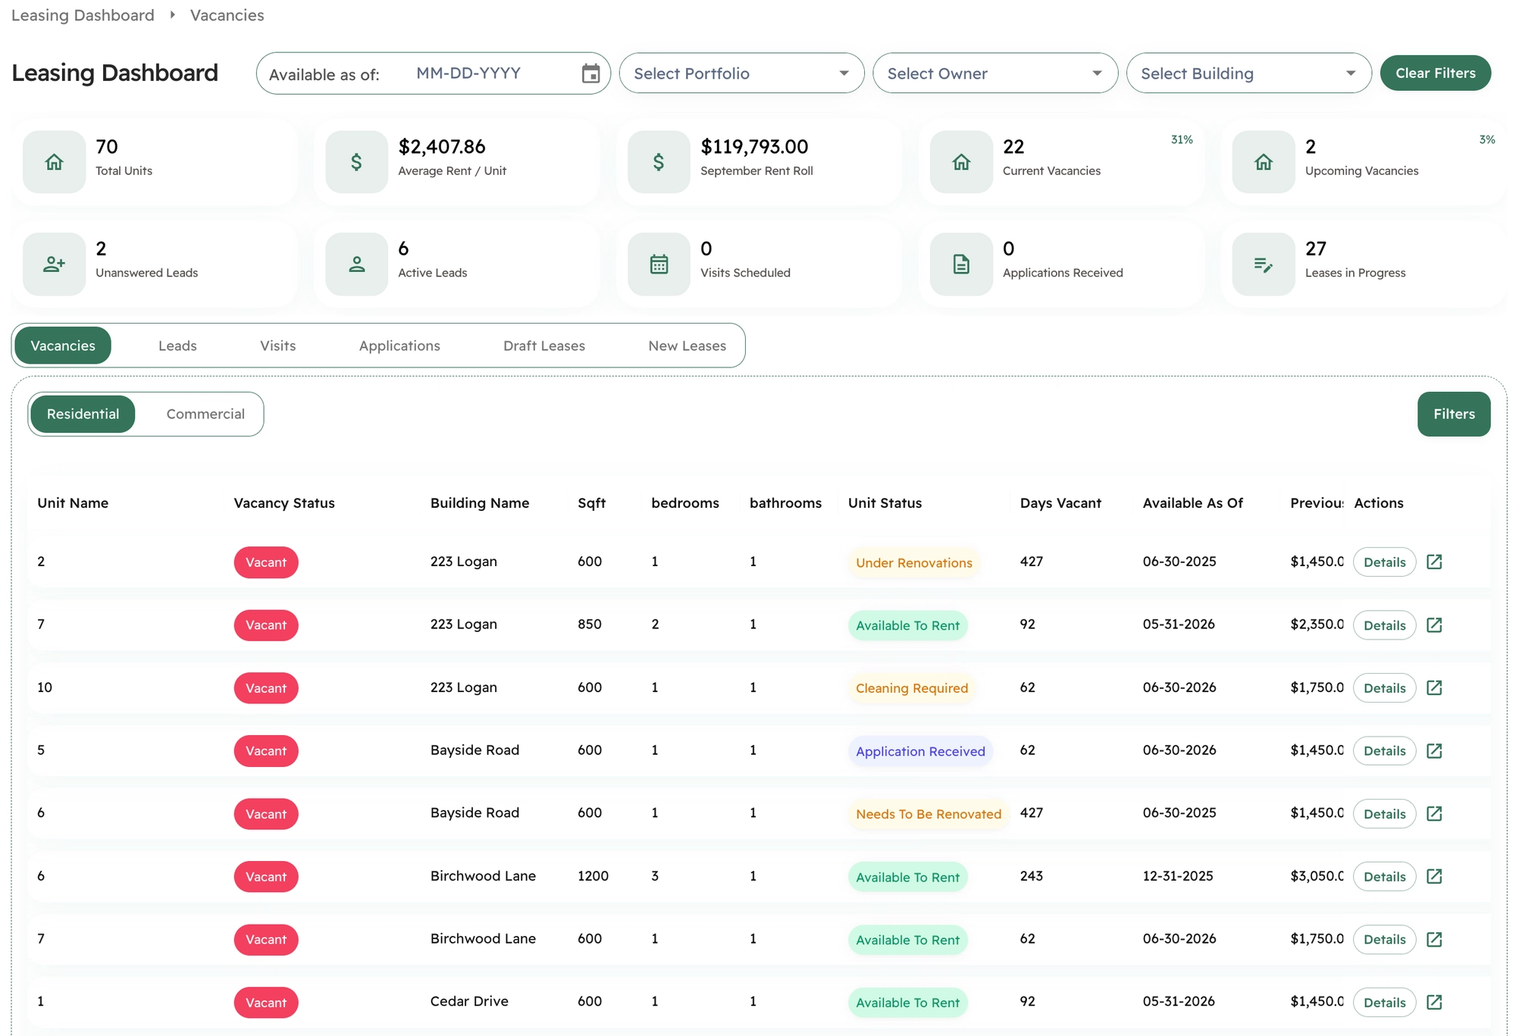Open external link for Birchwood Lane unit 6

(x=1434, y=876)
